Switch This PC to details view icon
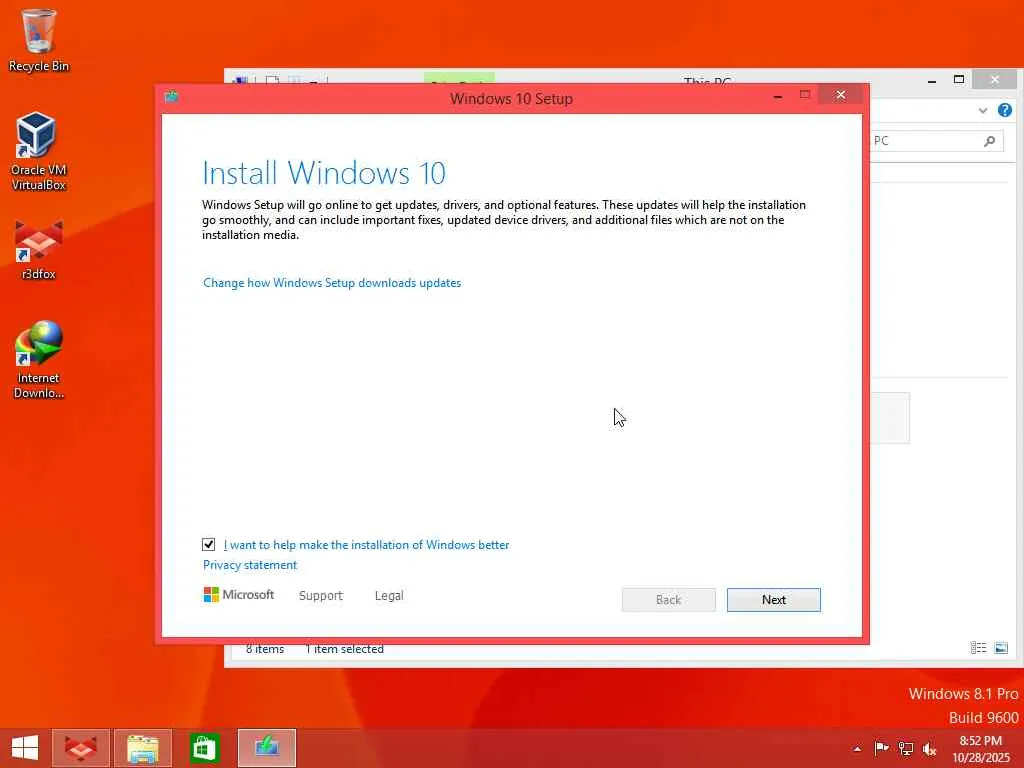Image resolution: width=1024 pixels, height=768 pixels. [978, 648]
